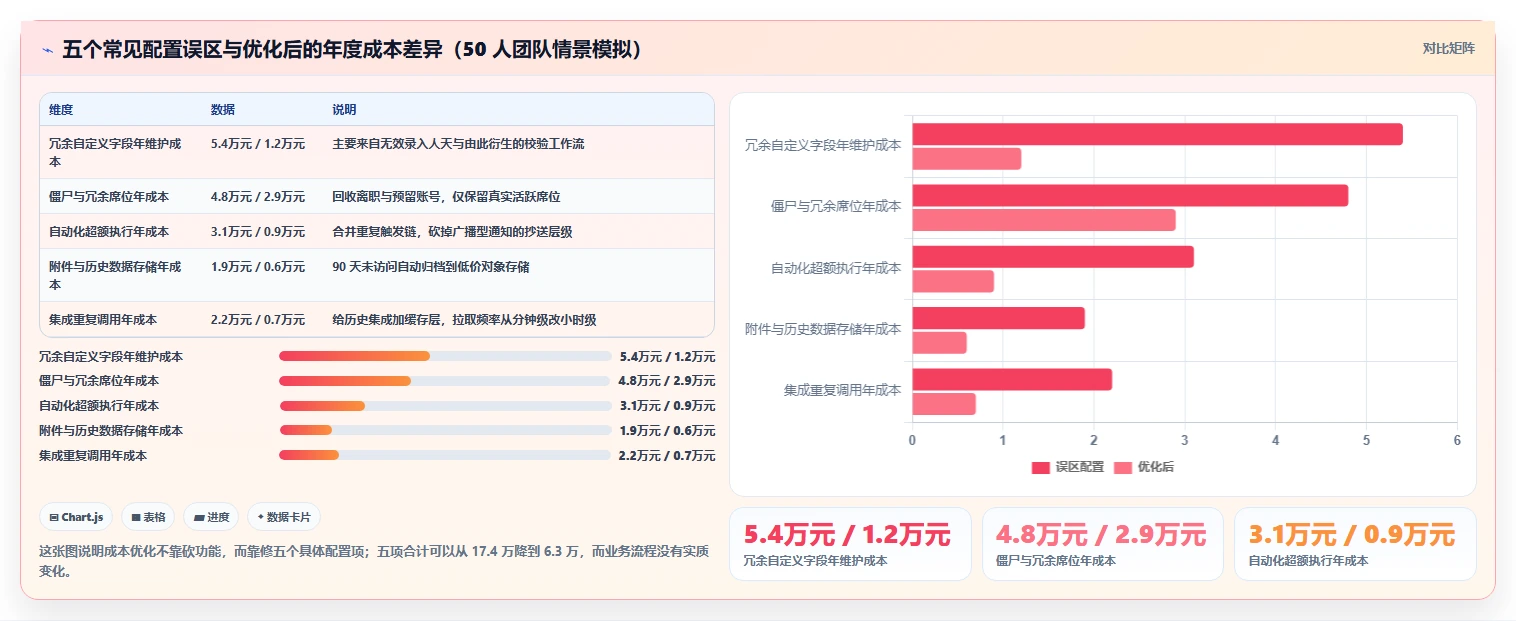
Task: Click the main title about 50 人团队情景模拟
Action: pos(352,50)
